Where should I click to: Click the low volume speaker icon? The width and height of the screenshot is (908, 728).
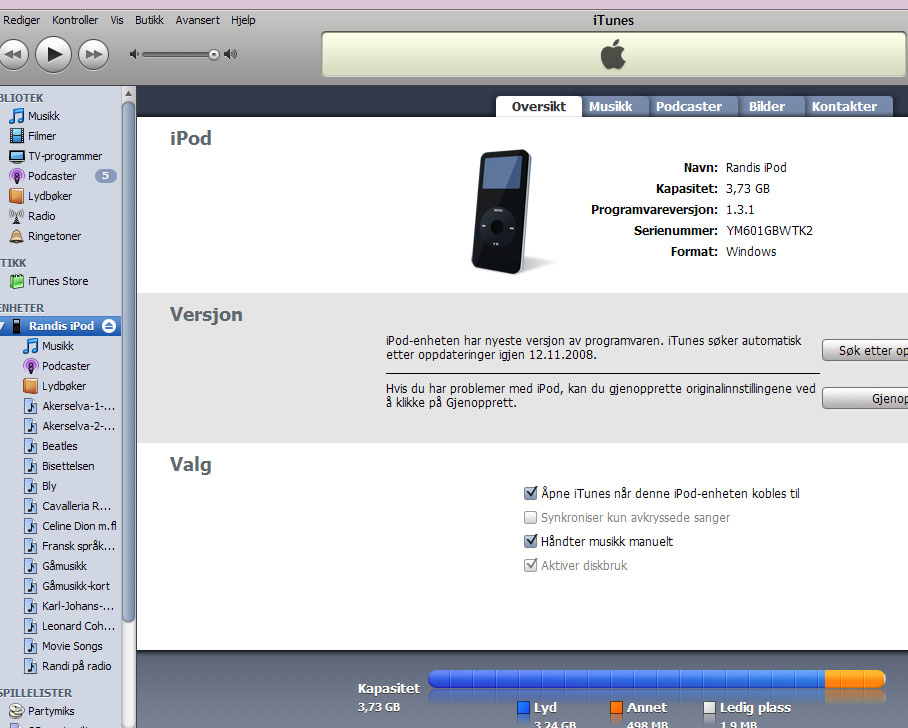click(x=134, y=54)
